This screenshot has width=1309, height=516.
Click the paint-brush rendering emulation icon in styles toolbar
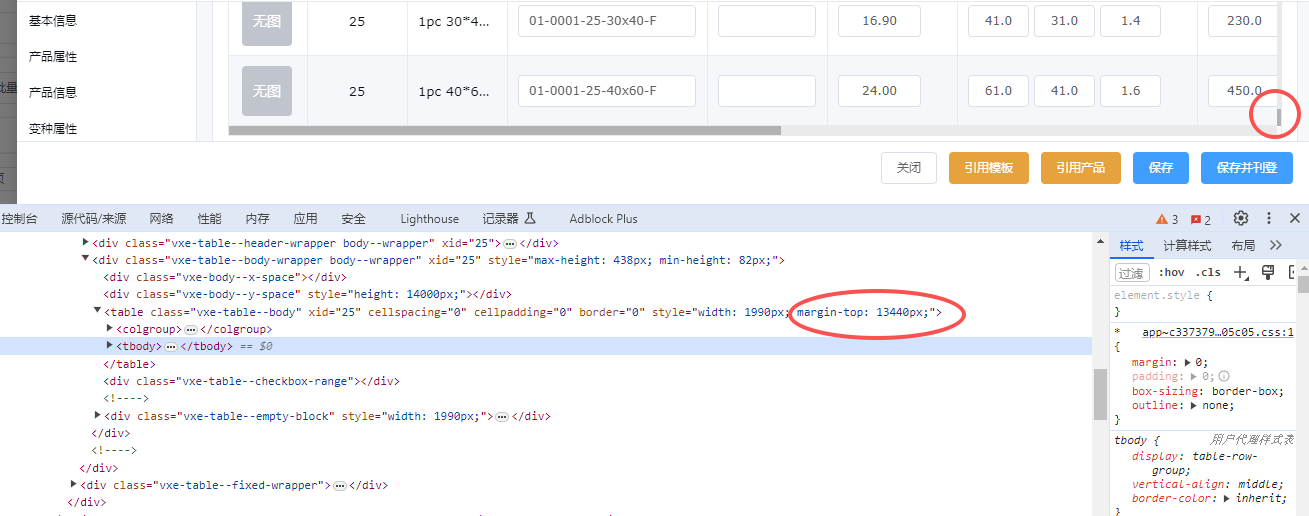pyautogui.click(x=1268, y=272)
